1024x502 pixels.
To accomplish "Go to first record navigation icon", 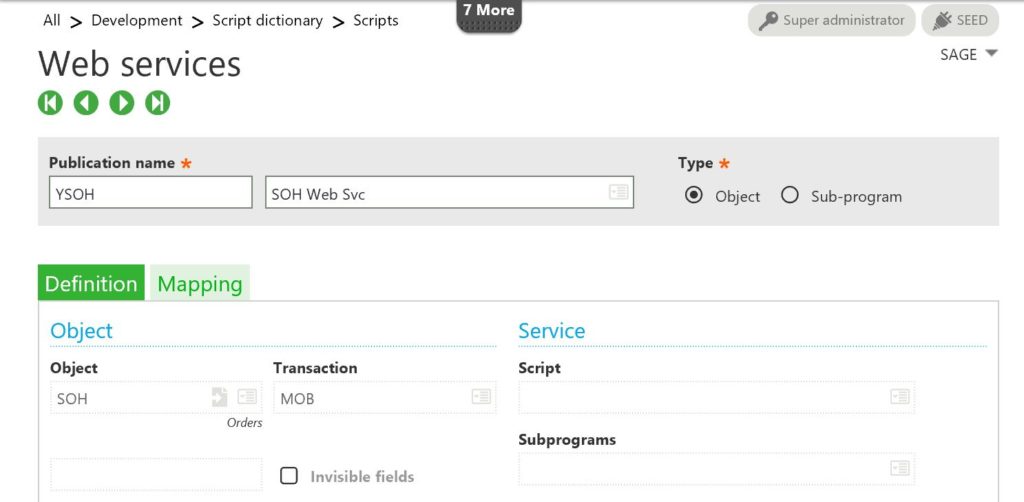I will pos(50,102).
